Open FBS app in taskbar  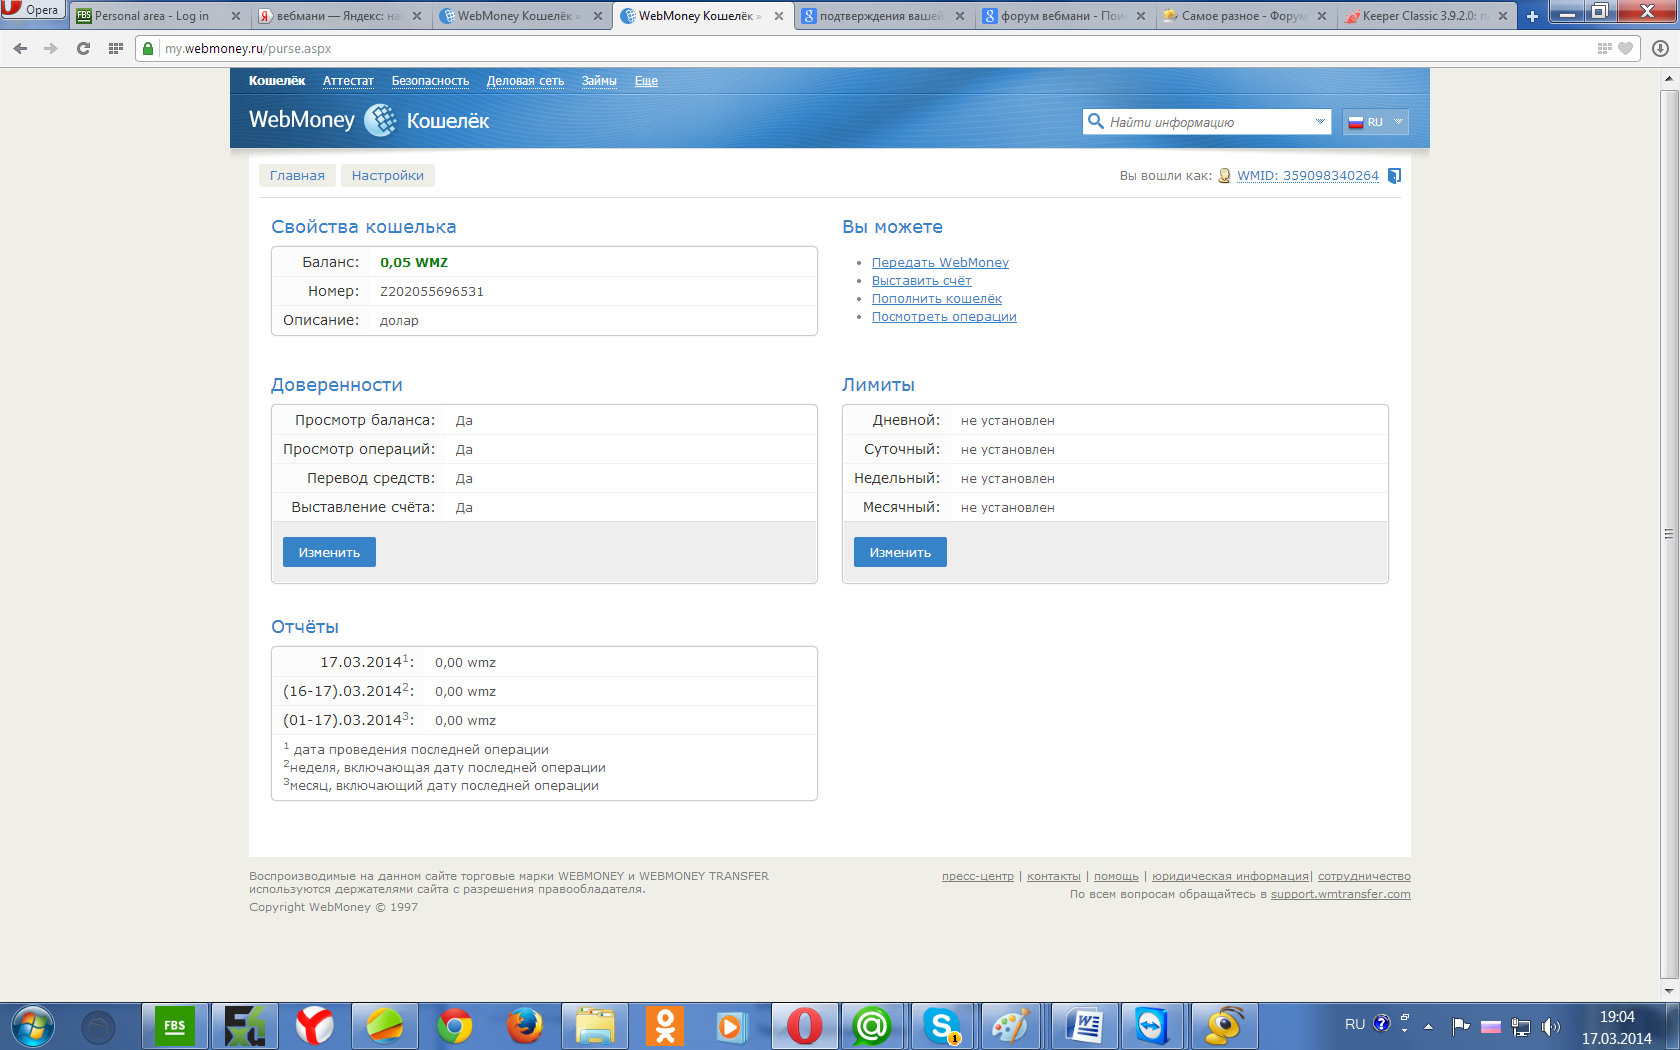[x=175, y=1026]
